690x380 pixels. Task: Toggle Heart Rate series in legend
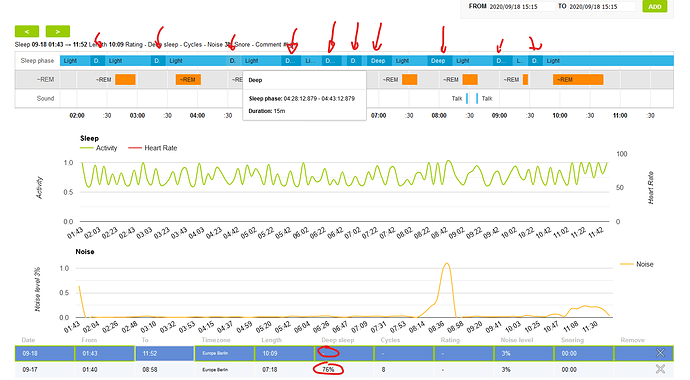(x=153, y=148)
